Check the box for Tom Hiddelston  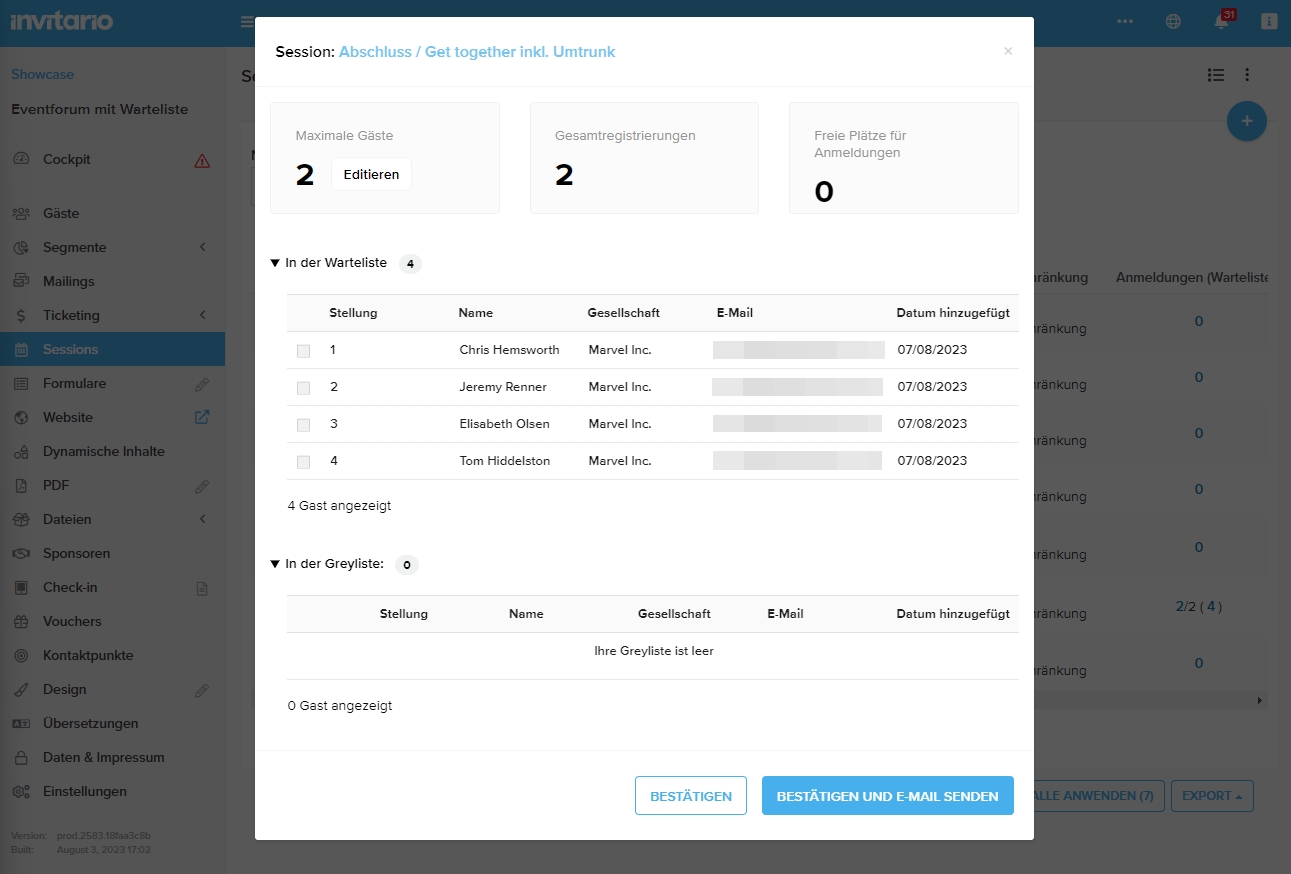click(304, 462)
